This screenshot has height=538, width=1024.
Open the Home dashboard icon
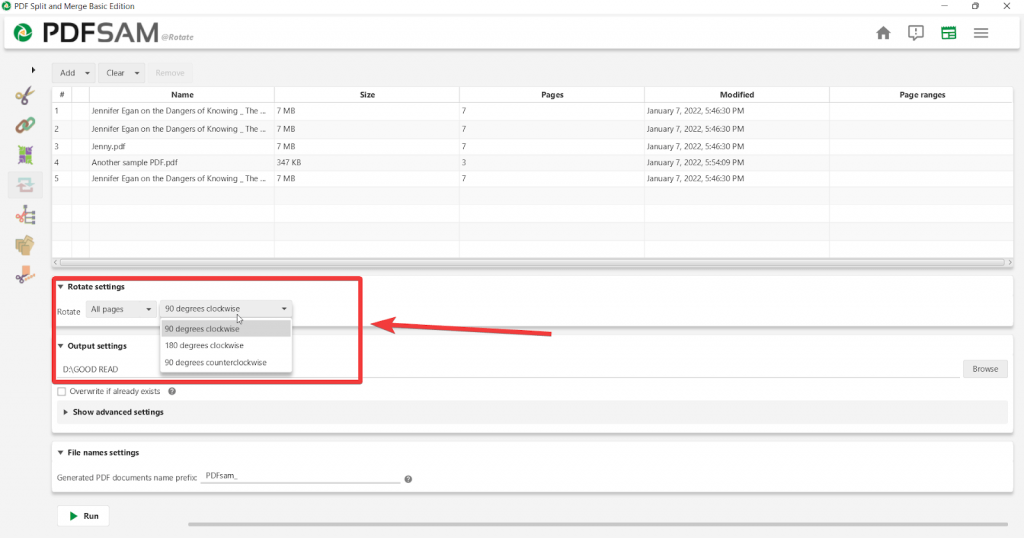[x=883, y=33]
